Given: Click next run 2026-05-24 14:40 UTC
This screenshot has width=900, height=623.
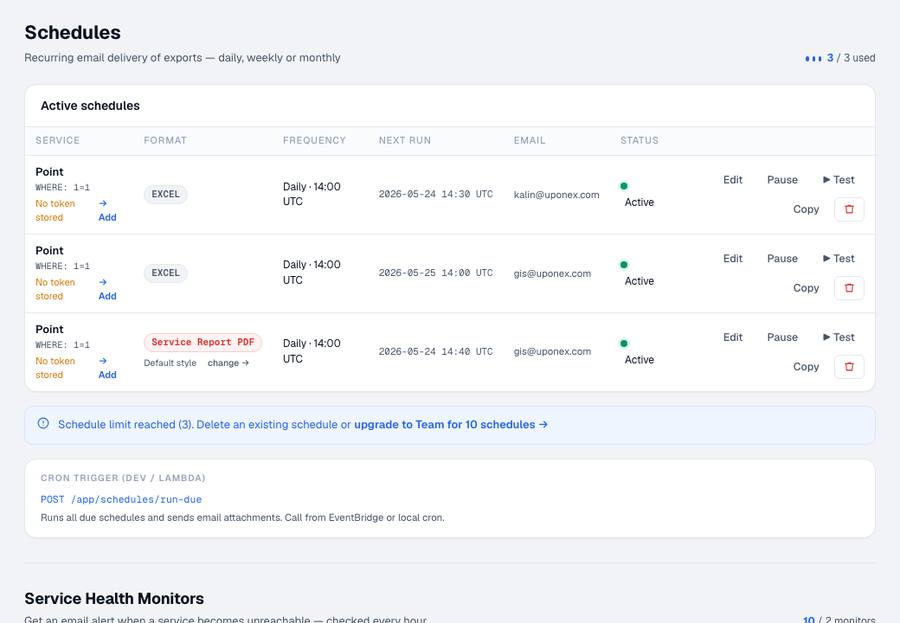Looking at the screenshot, I should click(436, 351).
